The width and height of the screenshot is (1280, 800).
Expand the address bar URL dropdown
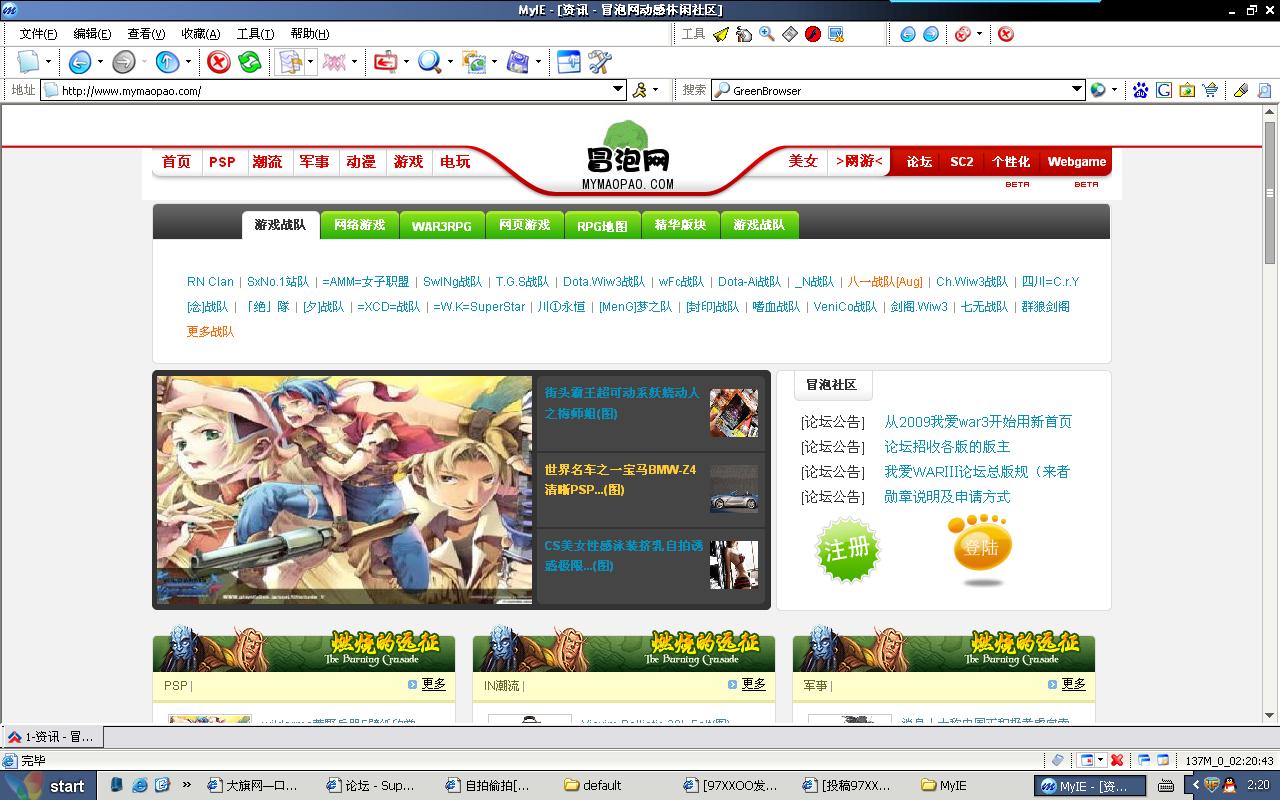point(618,90)
